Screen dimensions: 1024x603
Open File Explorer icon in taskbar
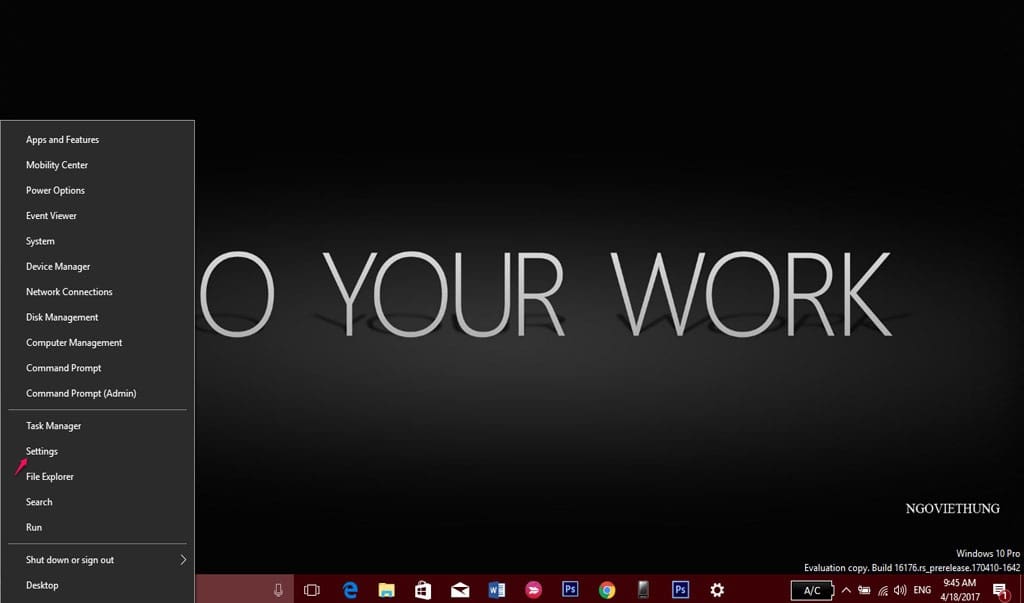coord(386,590)
